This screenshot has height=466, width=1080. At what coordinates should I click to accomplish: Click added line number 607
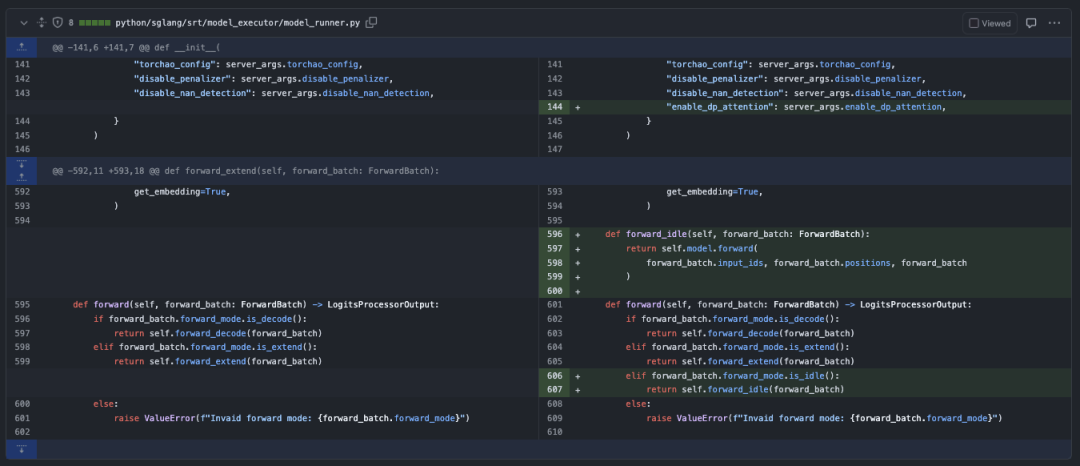(x=554, y=390)
